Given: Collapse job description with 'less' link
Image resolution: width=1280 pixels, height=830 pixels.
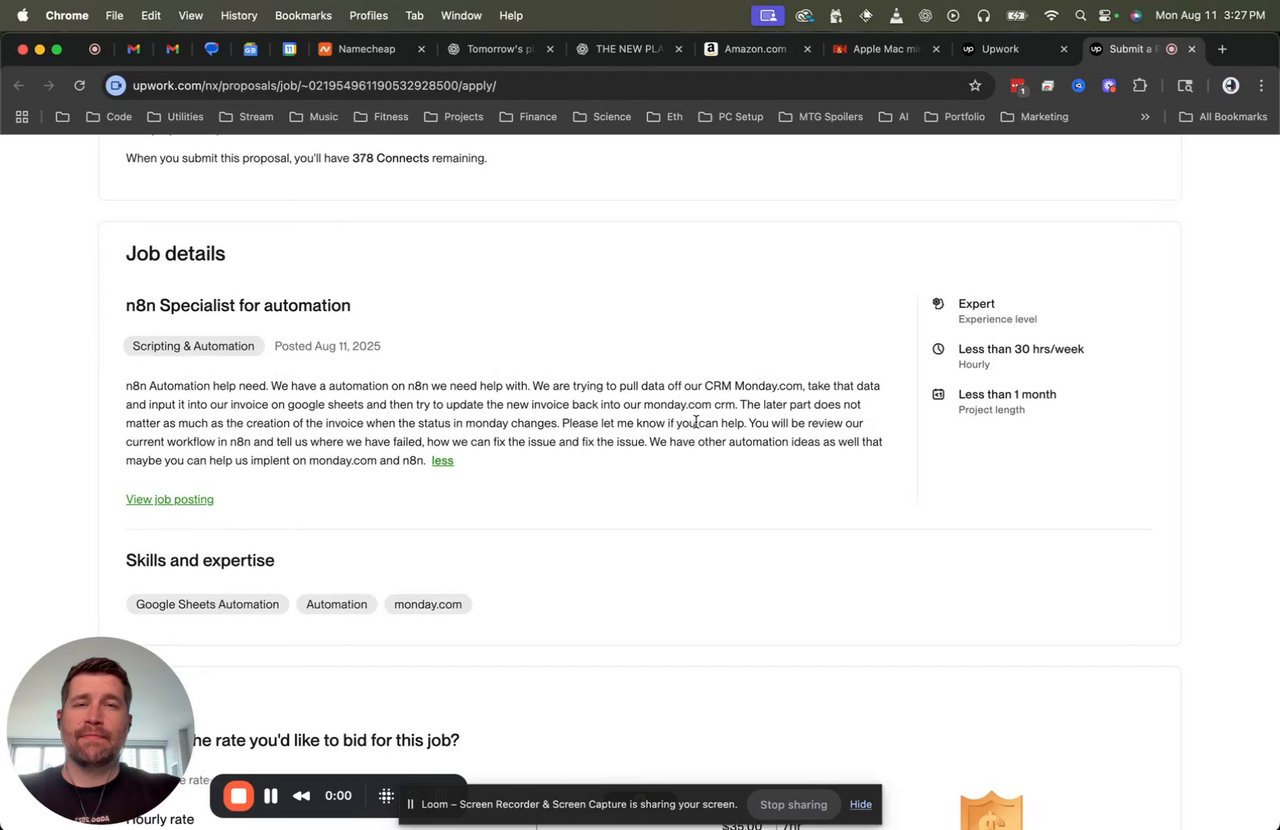Looking at the screenshot, I should click(442, 460).
